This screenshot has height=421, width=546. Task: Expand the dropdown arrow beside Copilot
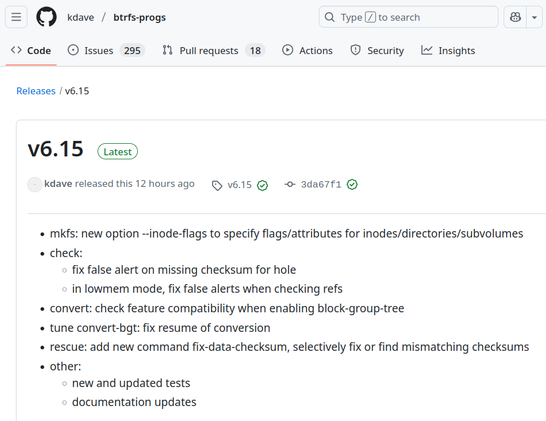click(534, 17)
